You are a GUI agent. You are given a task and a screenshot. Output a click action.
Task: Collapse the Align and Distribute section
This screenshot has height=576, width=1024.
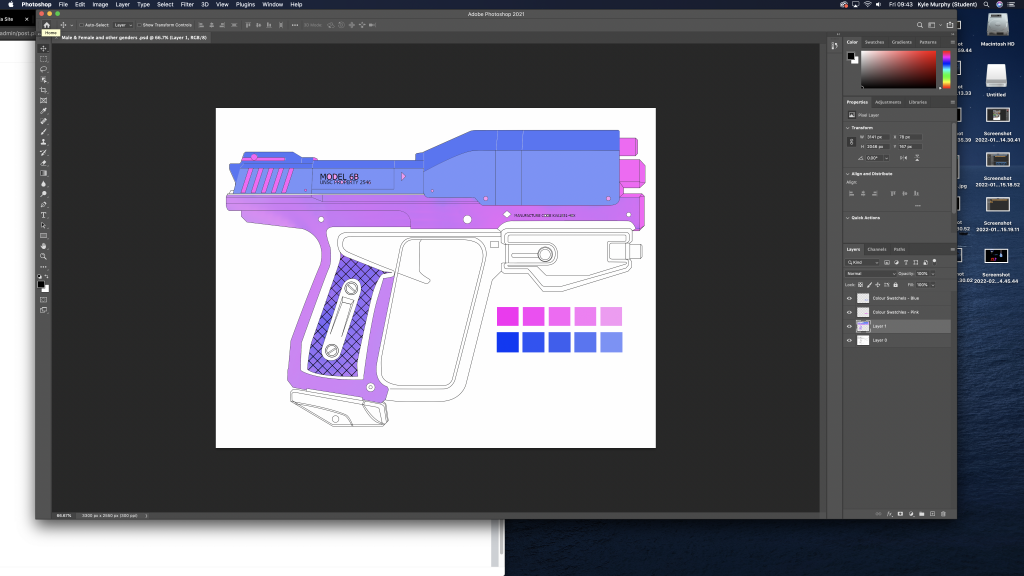pyautogui.click(x=848, y=174)
